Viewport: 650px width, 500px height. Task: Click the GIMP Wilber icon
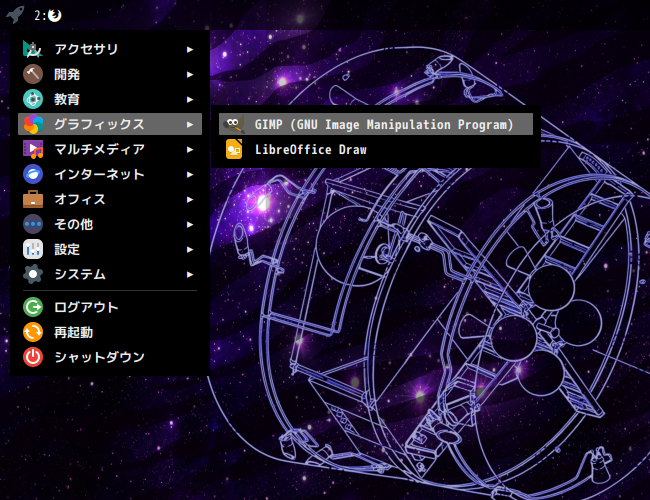coord(234,124)
